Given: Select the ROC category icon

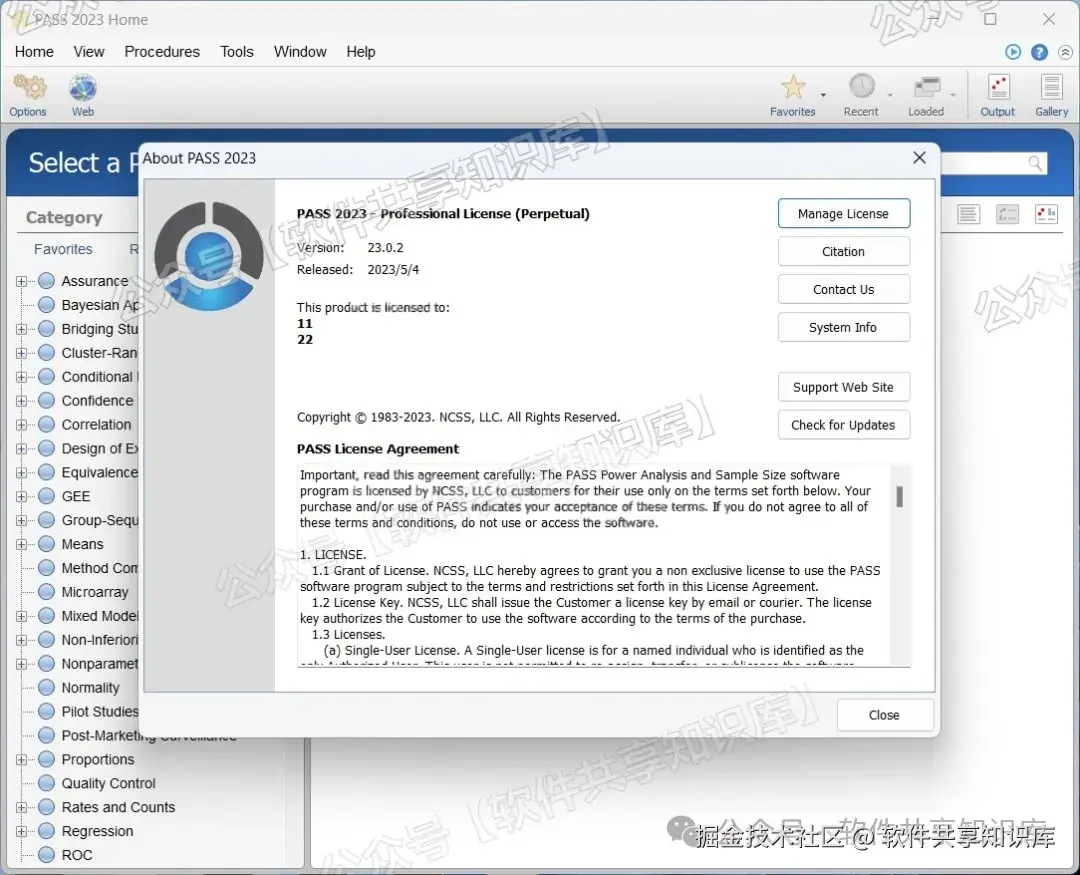Looking at the screenshot, I should point(47,855).
